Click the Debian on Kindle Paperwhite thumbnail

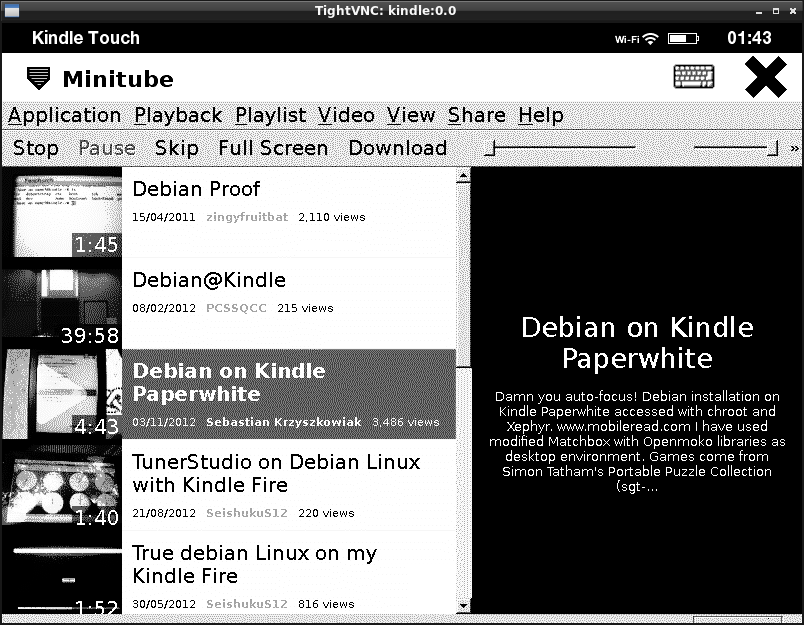(x=62, y=394)
